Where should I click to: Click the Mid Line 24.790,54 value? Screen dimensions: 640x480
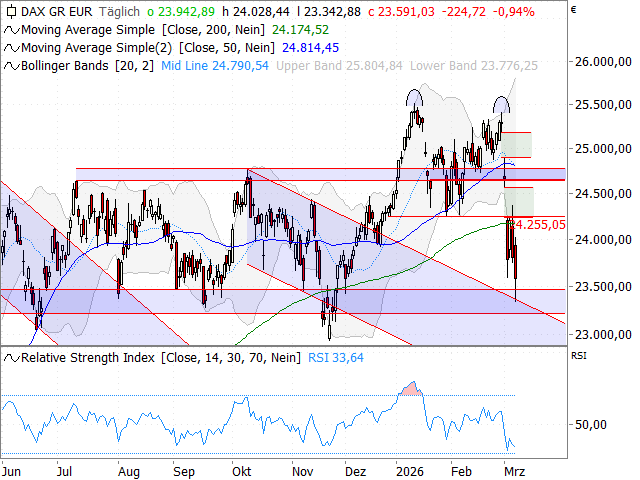point(215,66)
